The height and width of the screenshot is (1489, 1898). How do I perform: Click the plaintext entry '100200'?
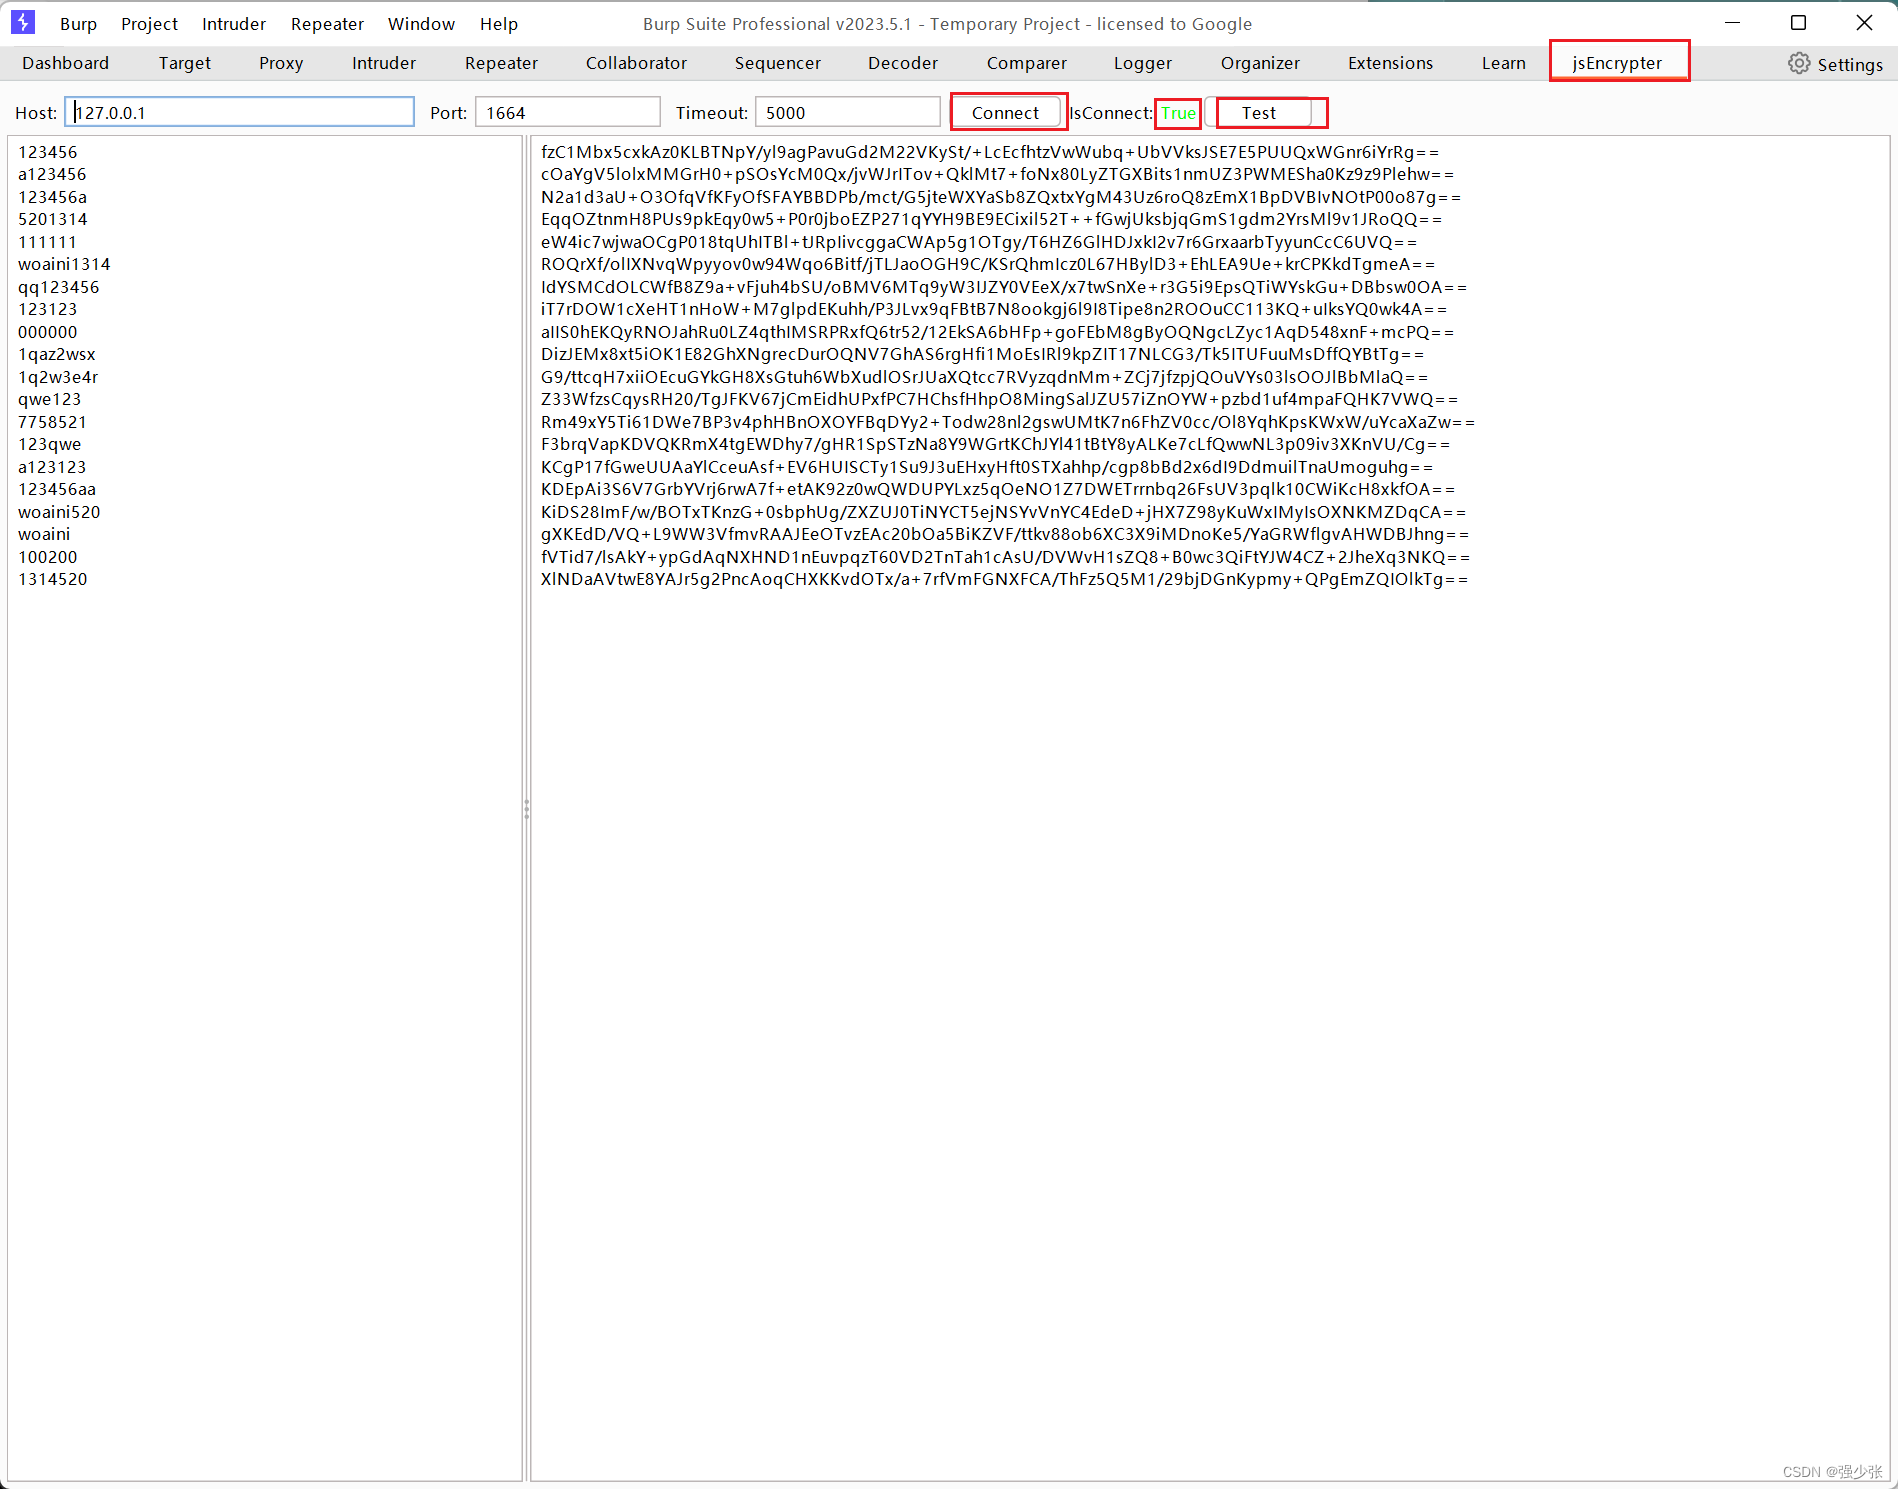(x=47, y=557)
